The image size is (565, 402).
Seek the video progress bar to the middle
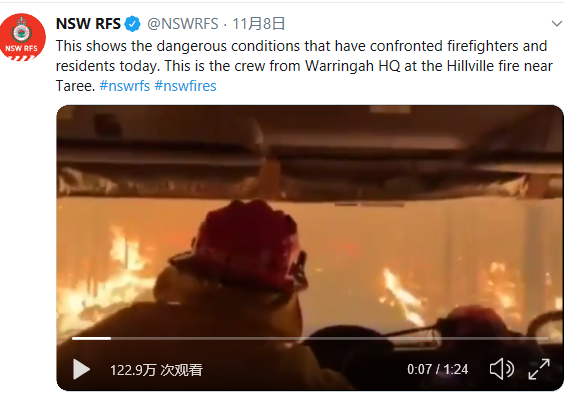tap(310, 338)
